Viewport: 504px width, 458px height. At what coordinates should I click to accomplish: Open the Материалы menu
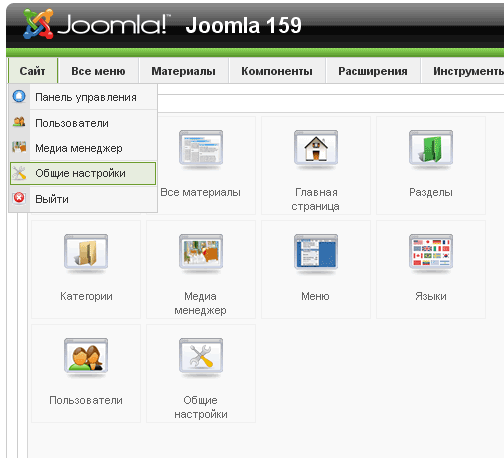[183, 71]
